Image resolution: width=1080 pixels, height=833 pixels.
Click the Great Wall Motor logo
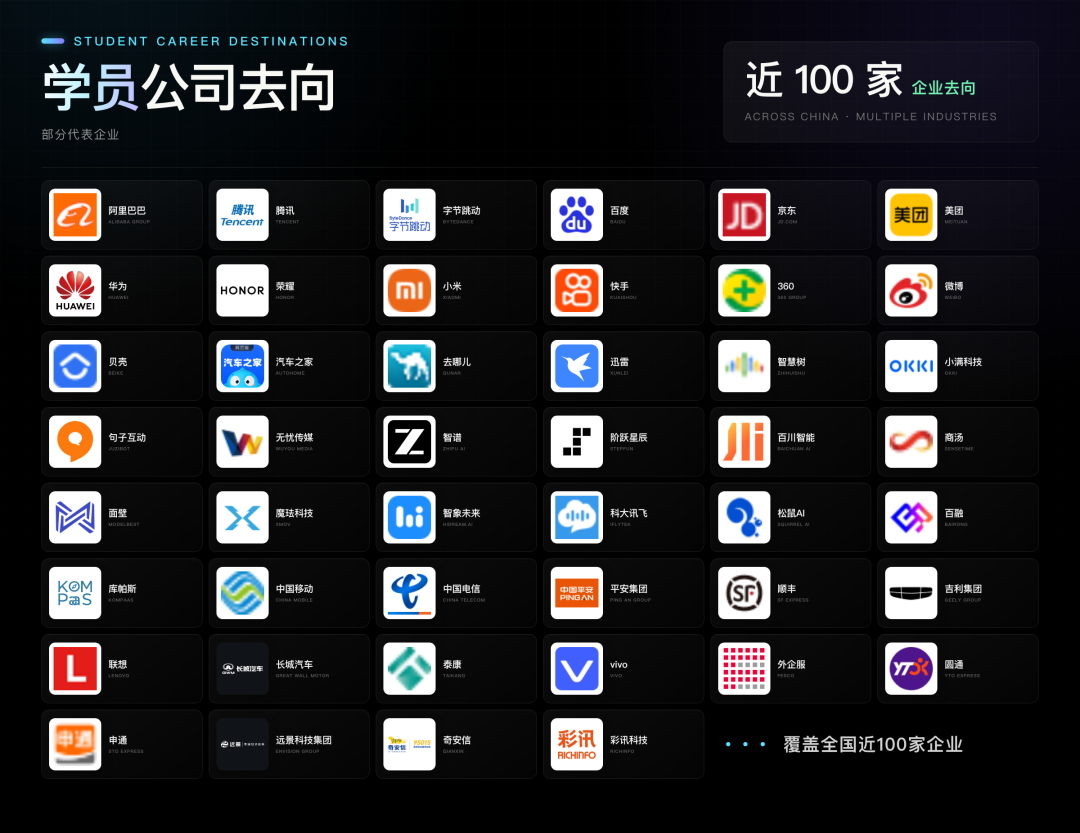click(242, 669)
